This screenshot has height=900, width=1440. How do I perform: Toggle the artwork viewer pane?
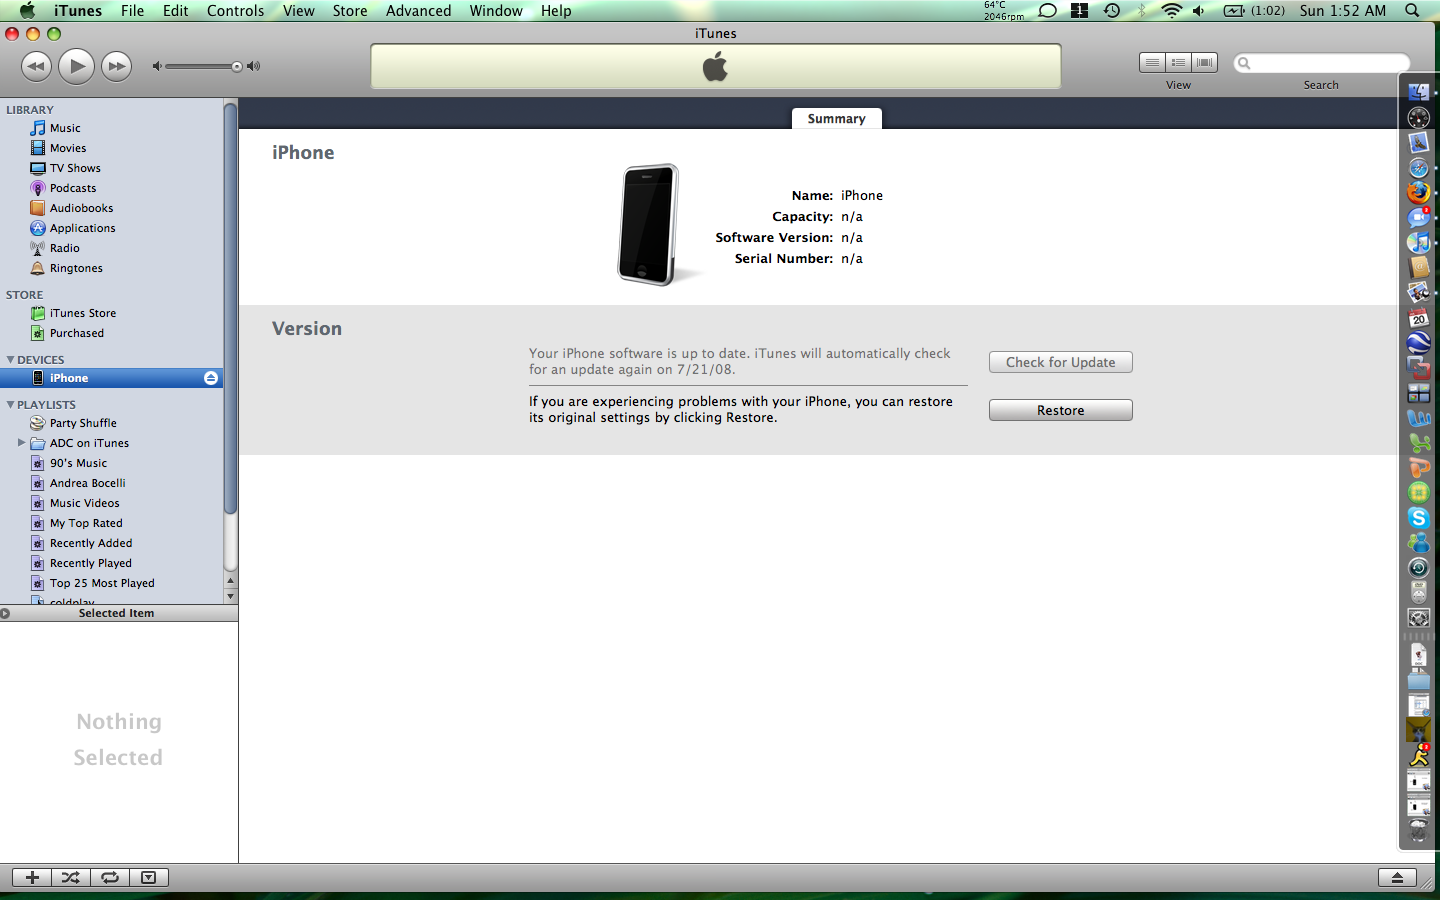tap(148, 877)
